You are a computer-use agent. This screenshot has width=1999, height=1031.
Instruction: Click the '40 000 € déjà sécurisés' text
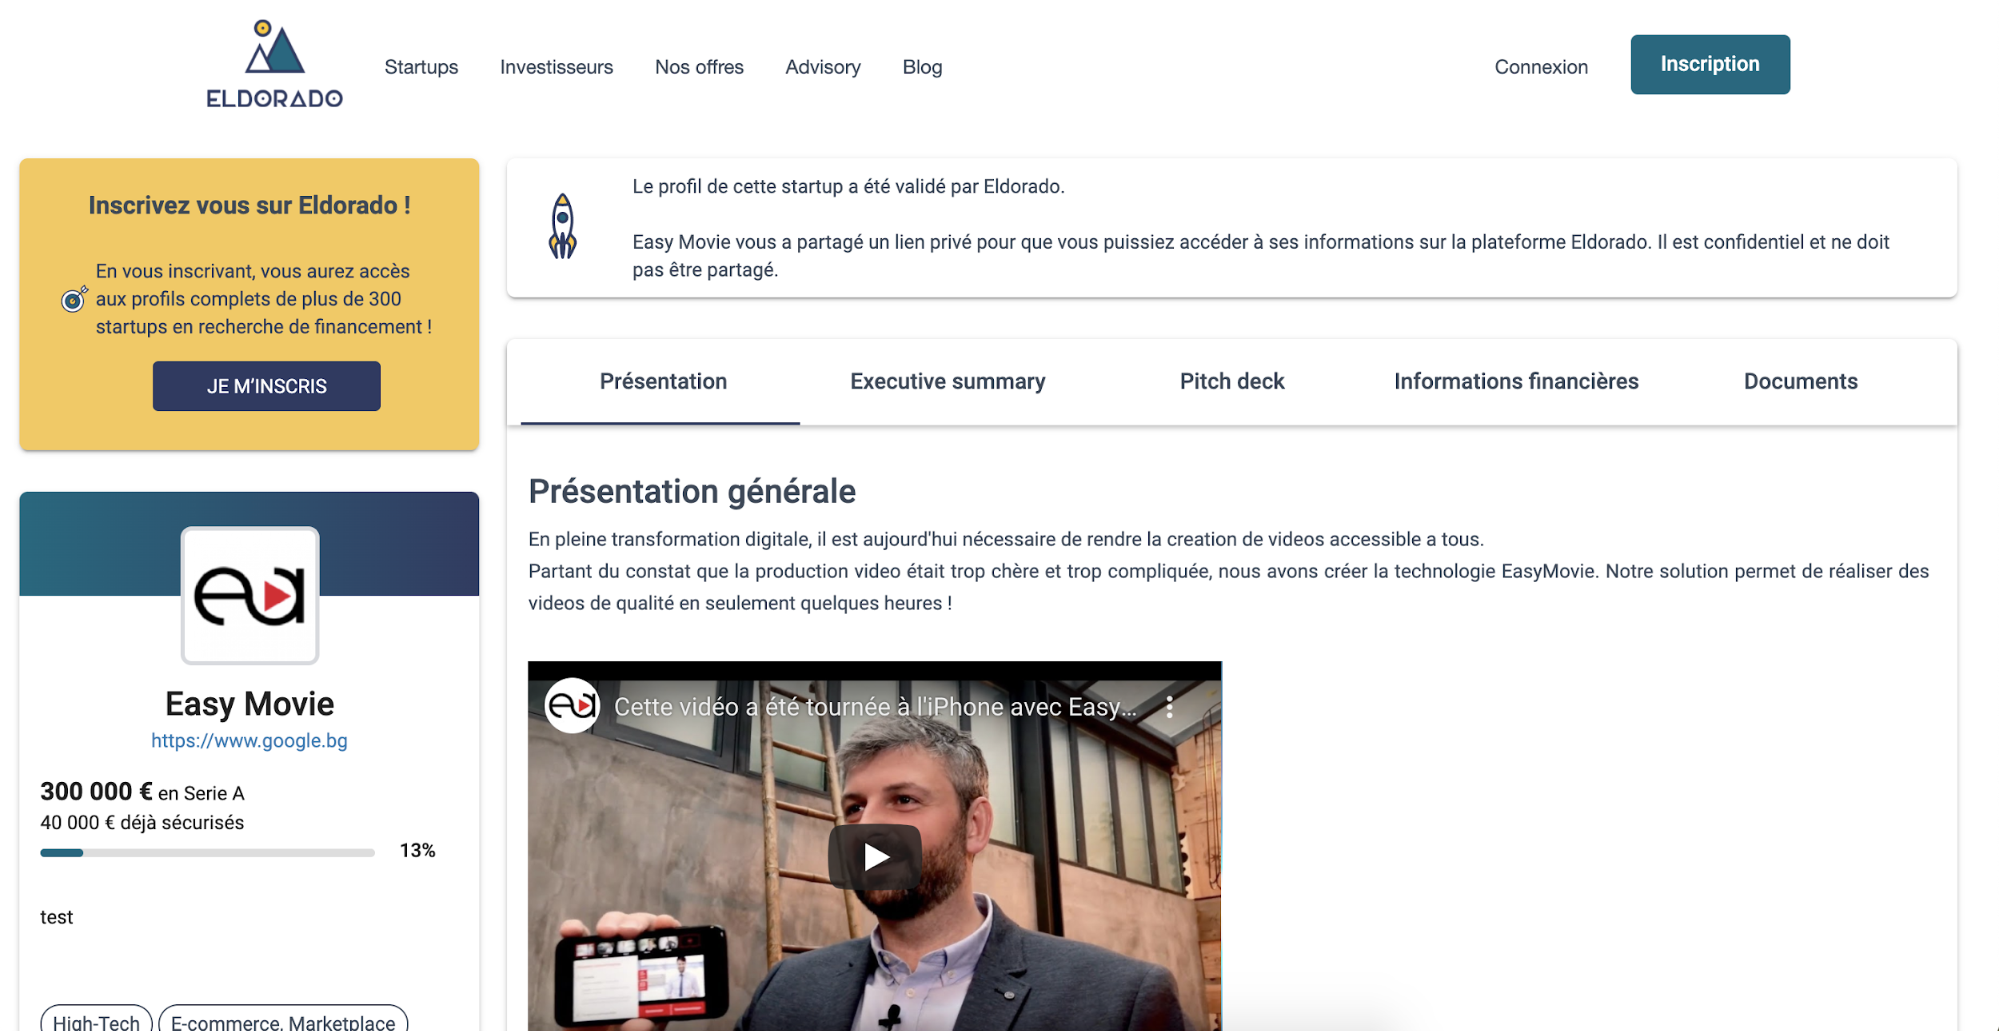click(142, 823)
